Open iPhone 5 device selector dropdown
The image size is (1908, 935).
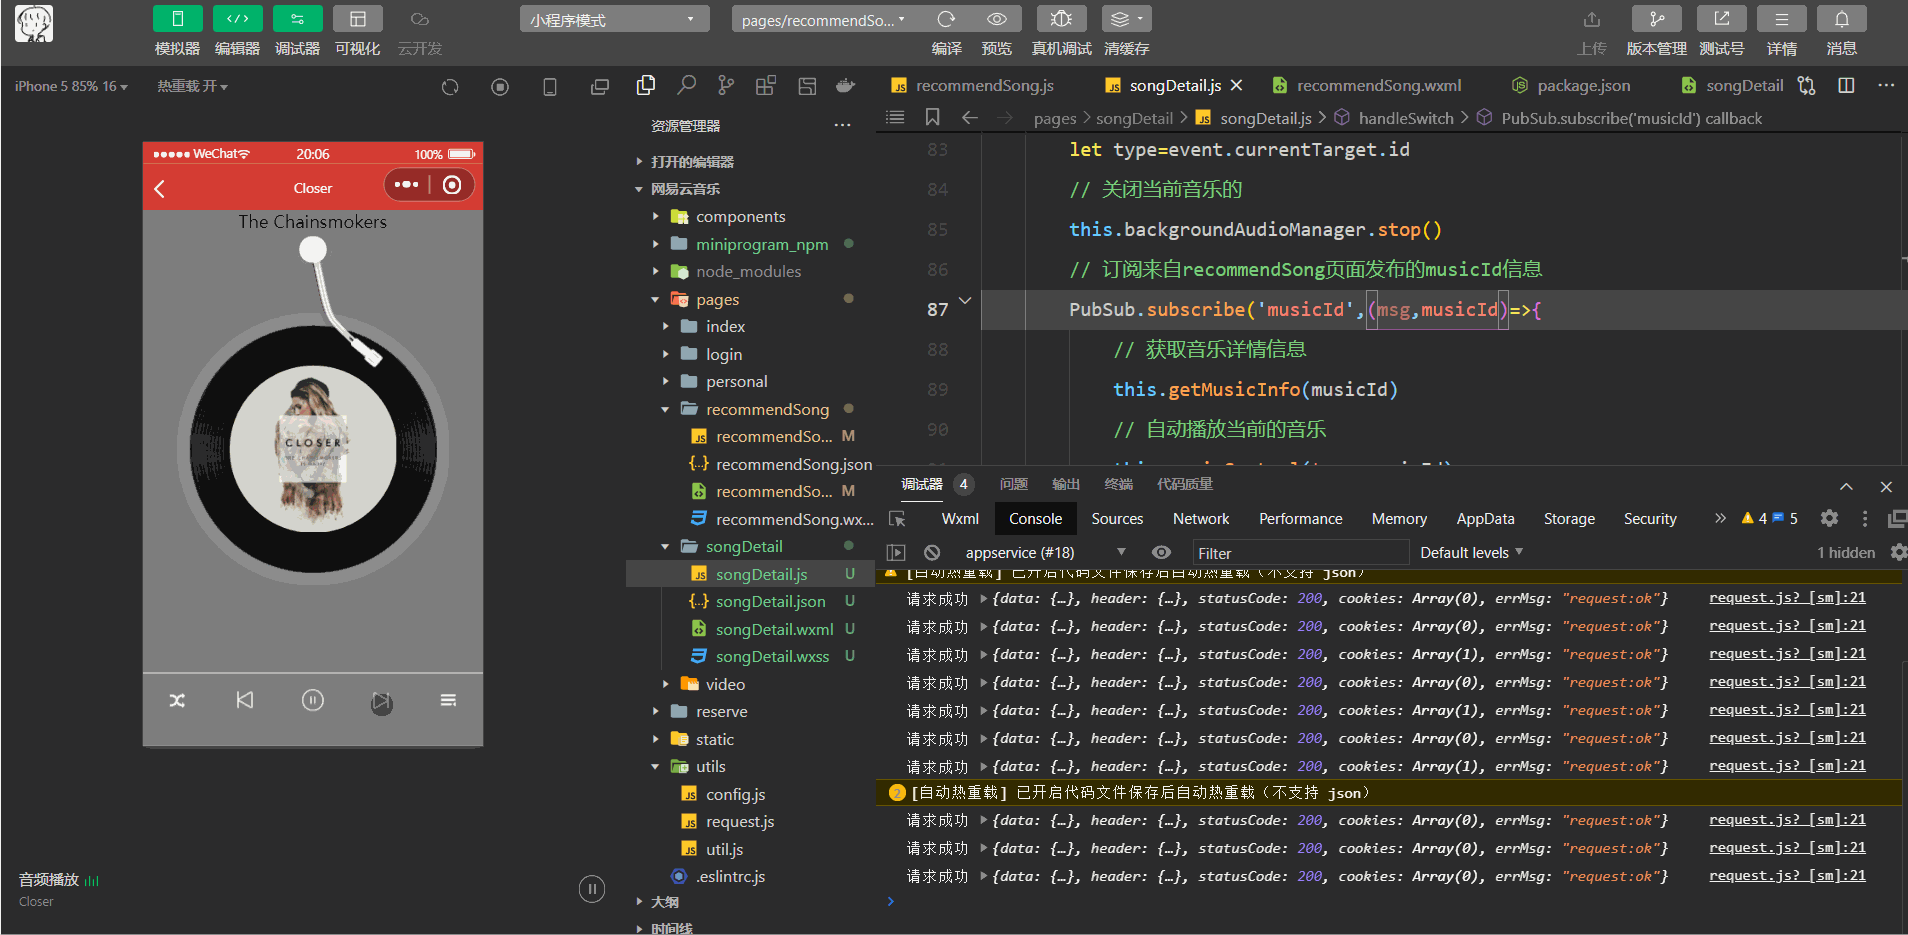(x=71, y=87)
